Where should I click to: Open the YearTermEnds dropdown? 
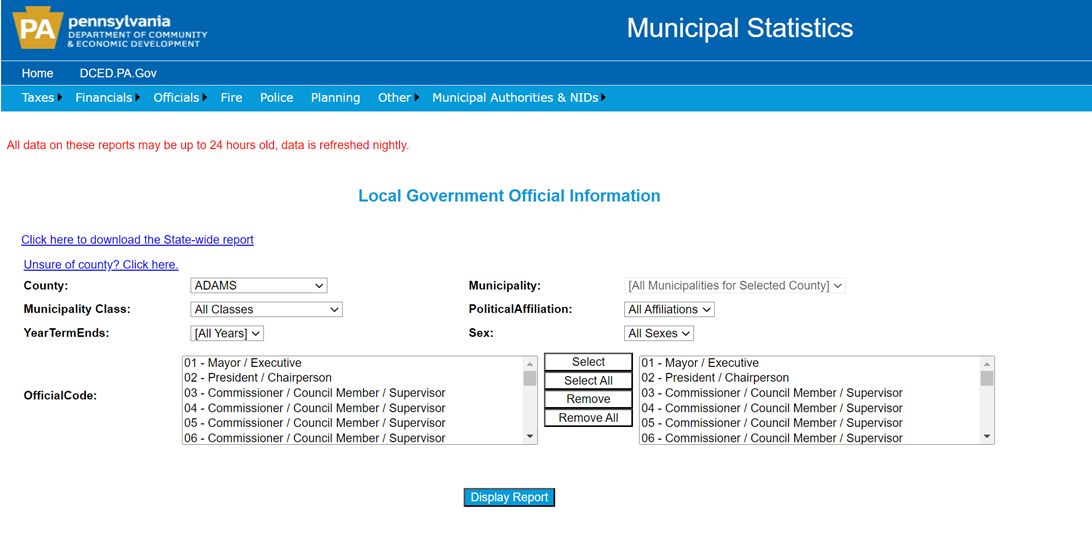click(x=227, y=334)
